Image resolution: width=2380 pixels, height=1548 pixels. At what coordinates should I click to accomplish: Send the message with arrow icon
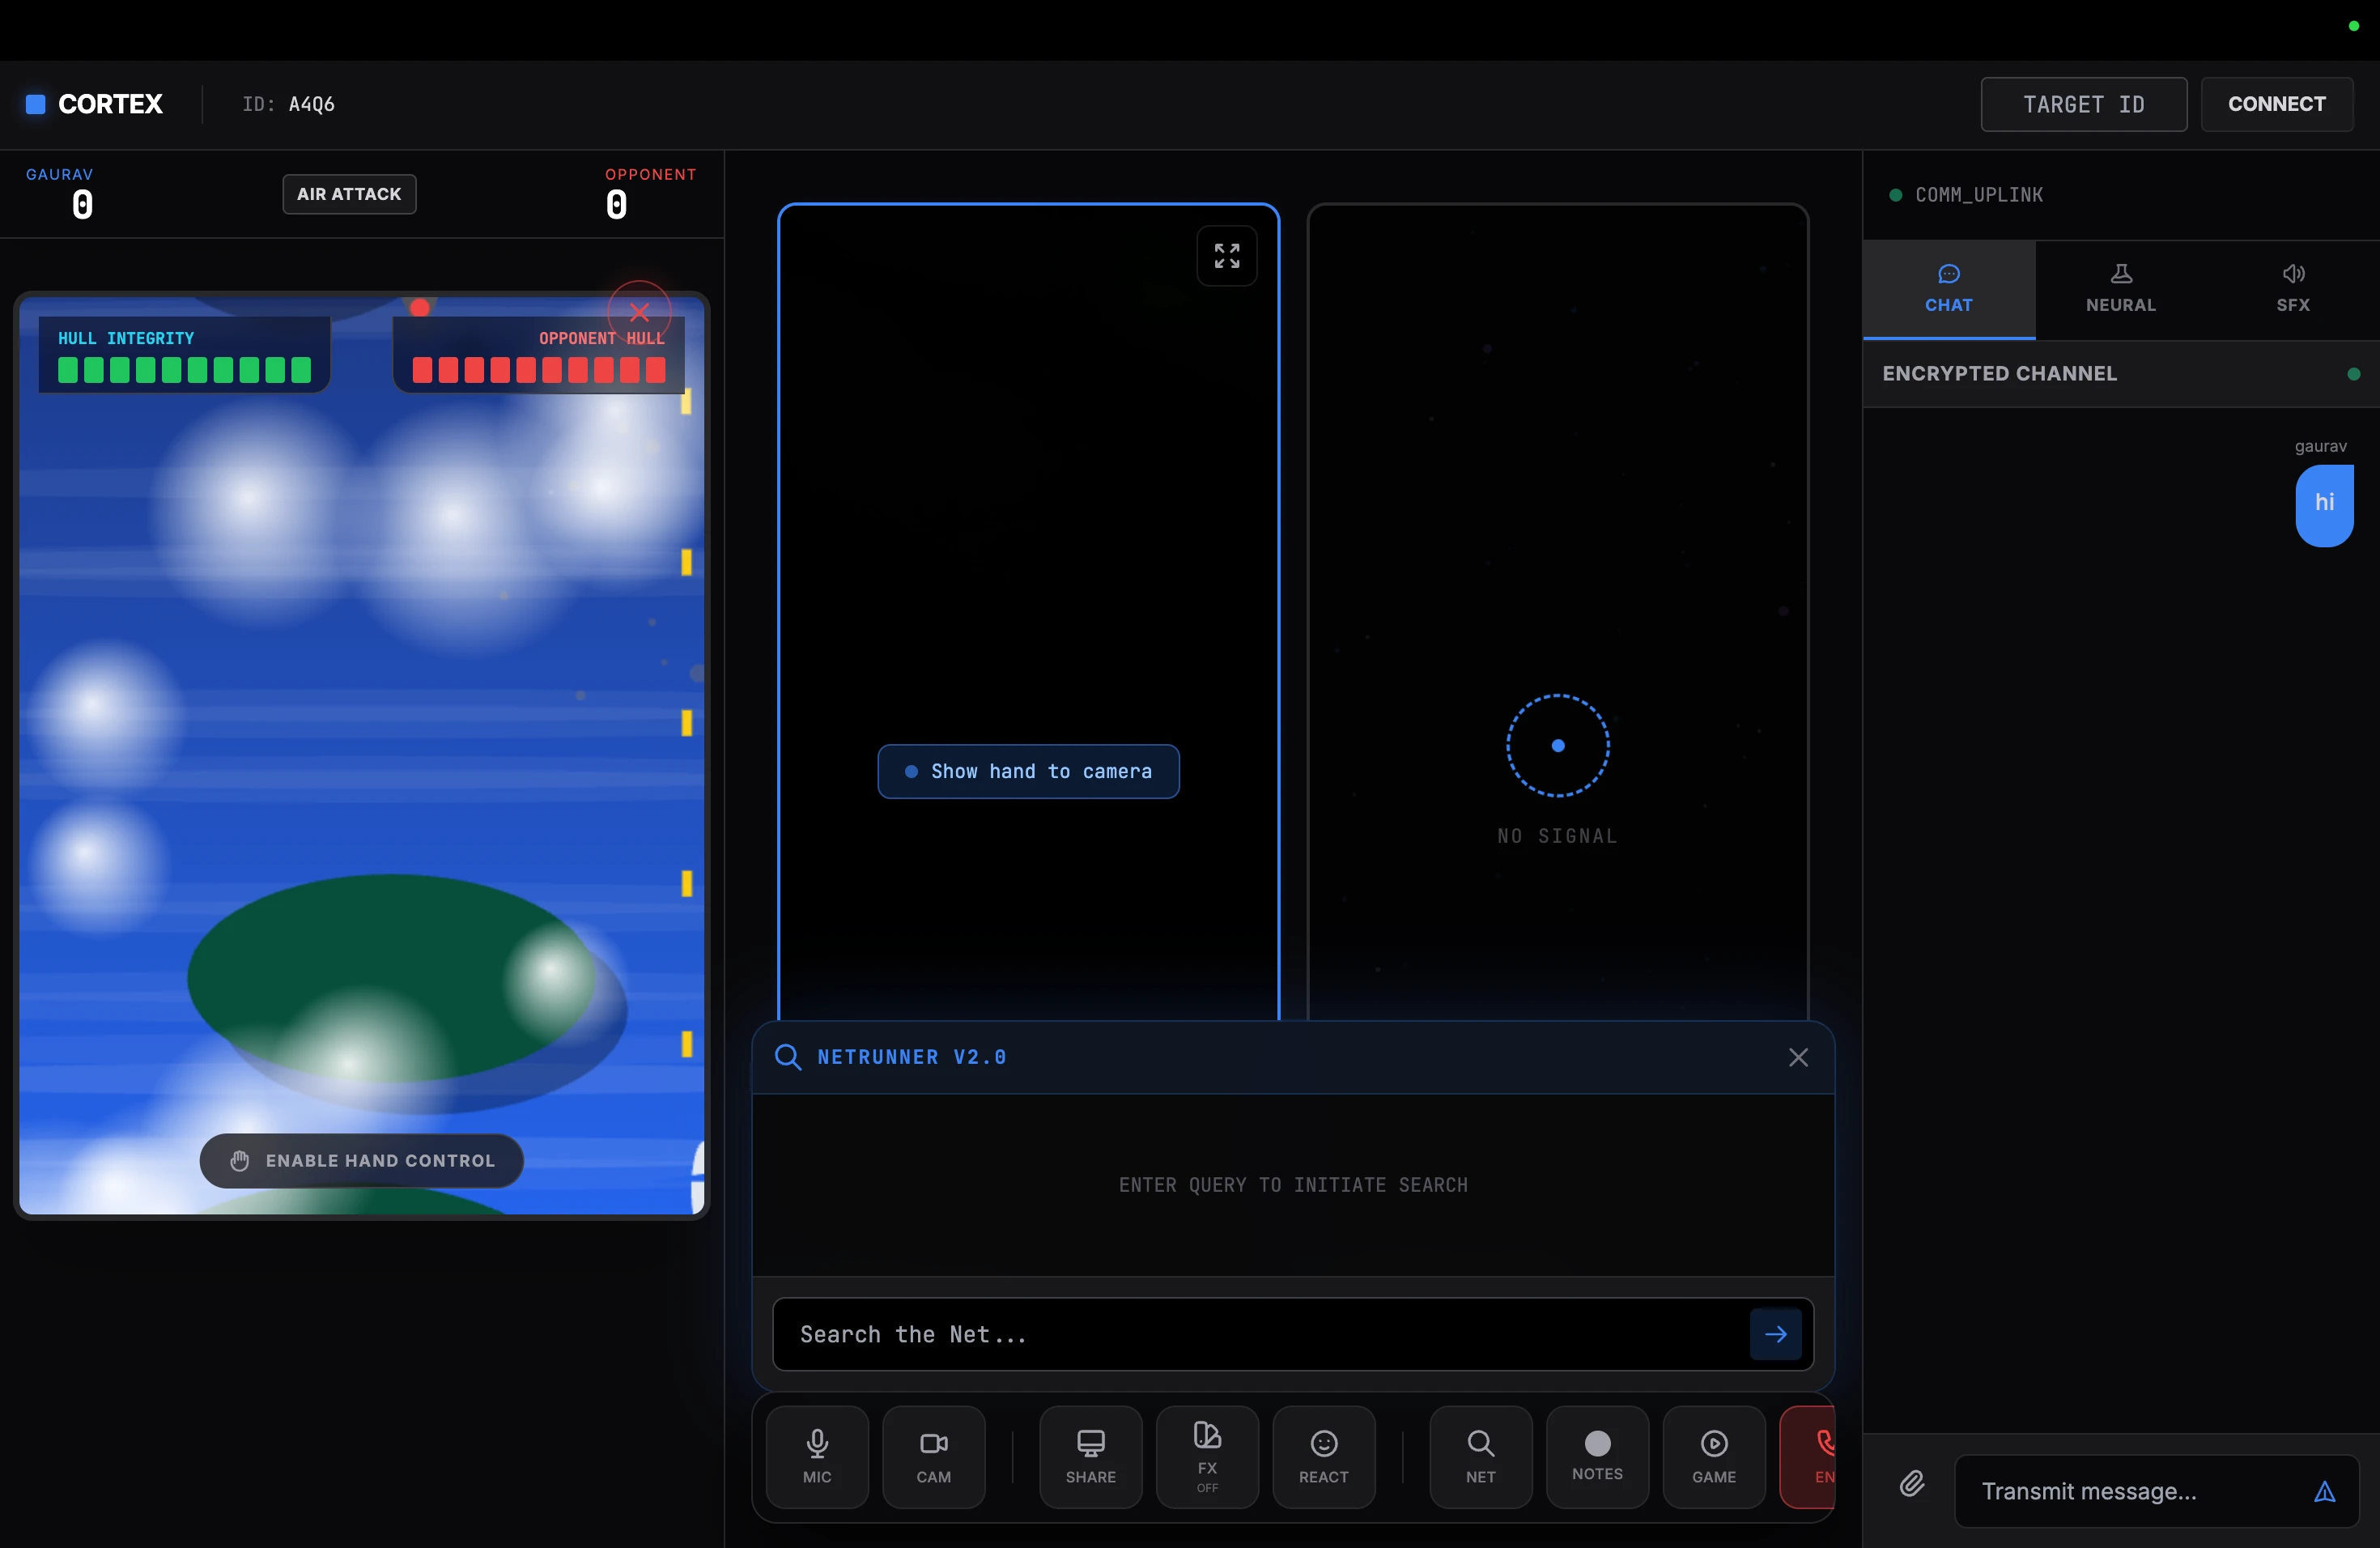tap(2324, 1491)
